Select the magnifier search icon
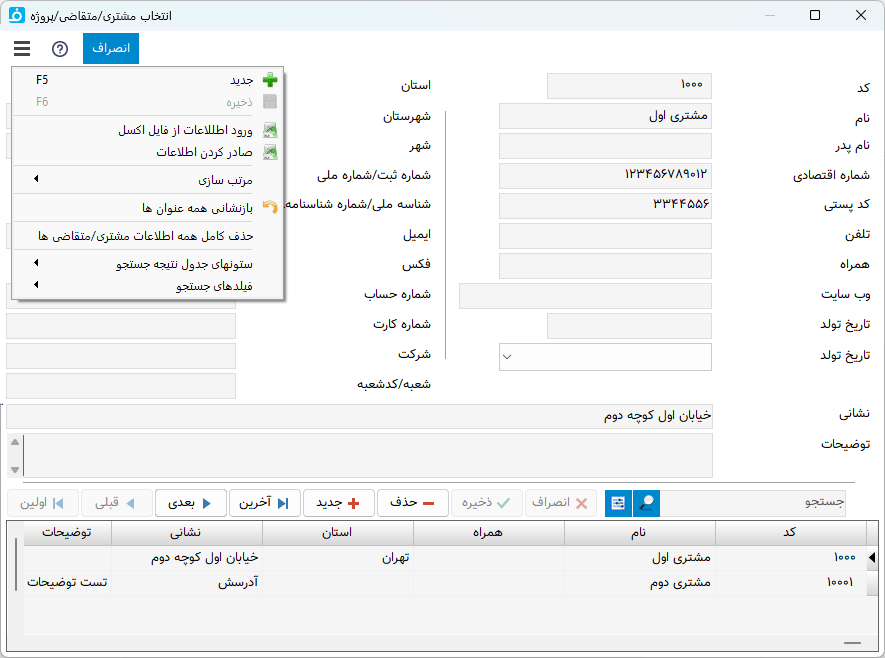The width and height of the screenshot is (885, 658). coord(644,503)
